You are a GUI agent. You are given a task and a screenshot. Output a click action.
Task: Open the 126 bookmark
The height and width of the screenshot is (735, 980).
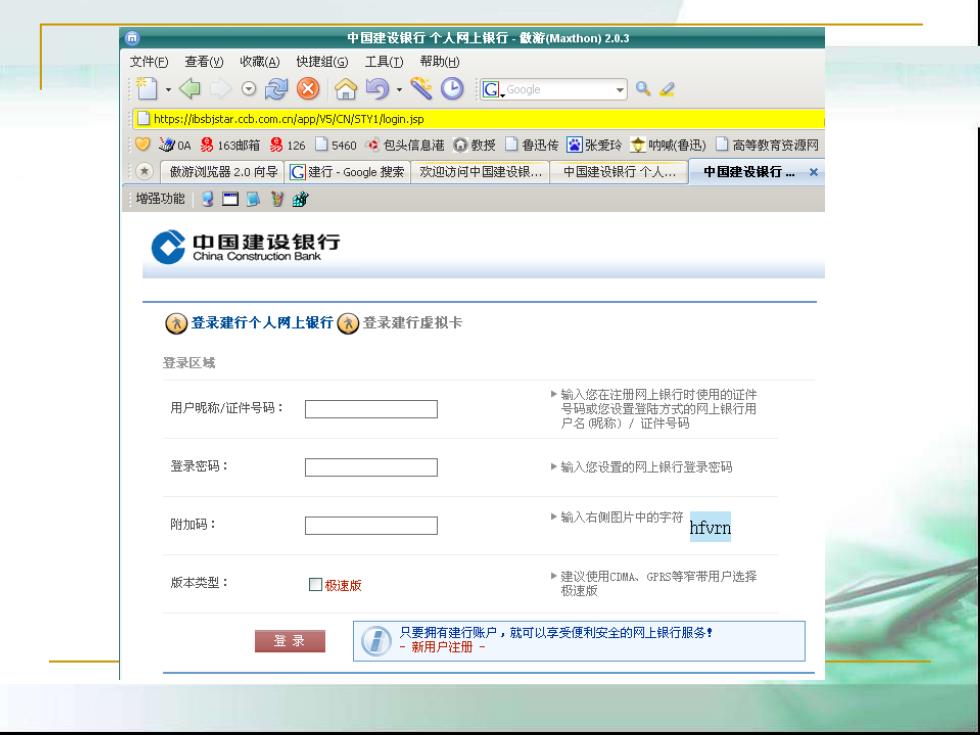click(288, 145)
